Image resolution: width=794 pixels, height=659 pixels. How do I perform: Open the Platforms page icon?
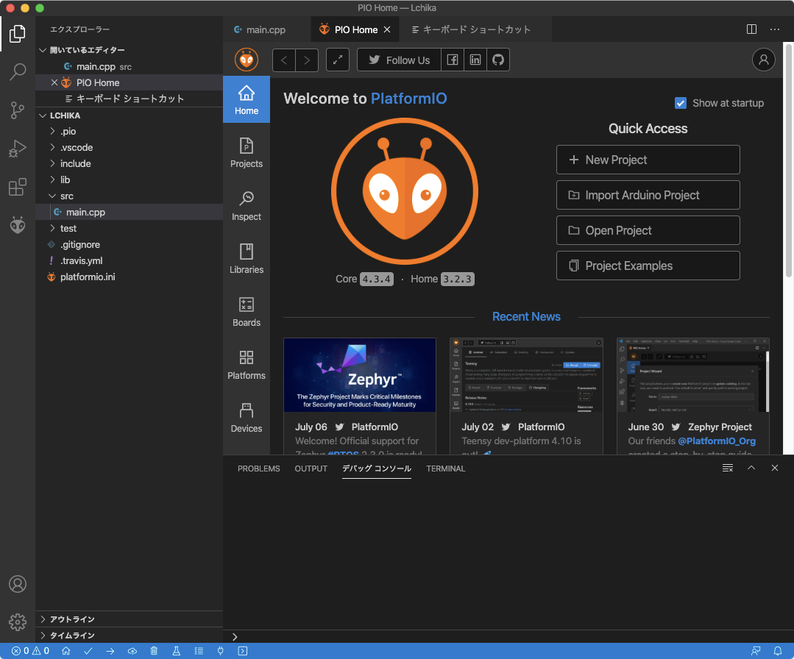(246, 364)
